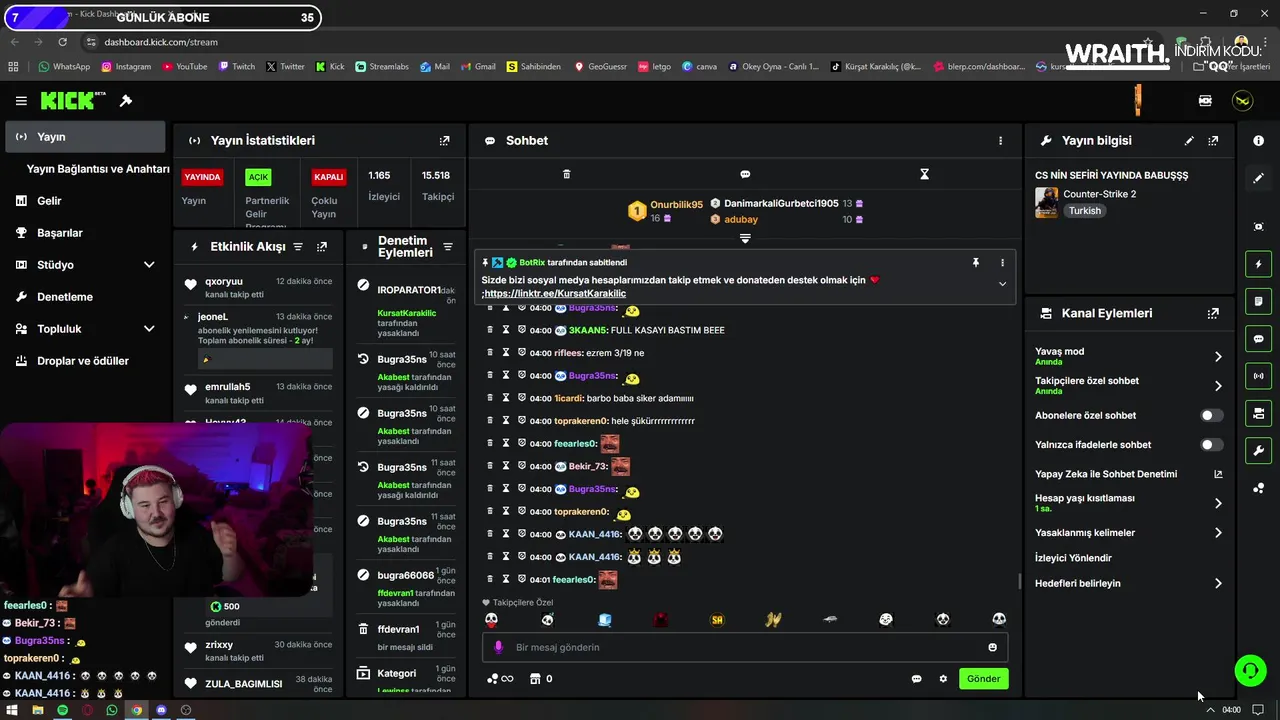Click İzleyici Yönlendir action

pos(1073,558)
